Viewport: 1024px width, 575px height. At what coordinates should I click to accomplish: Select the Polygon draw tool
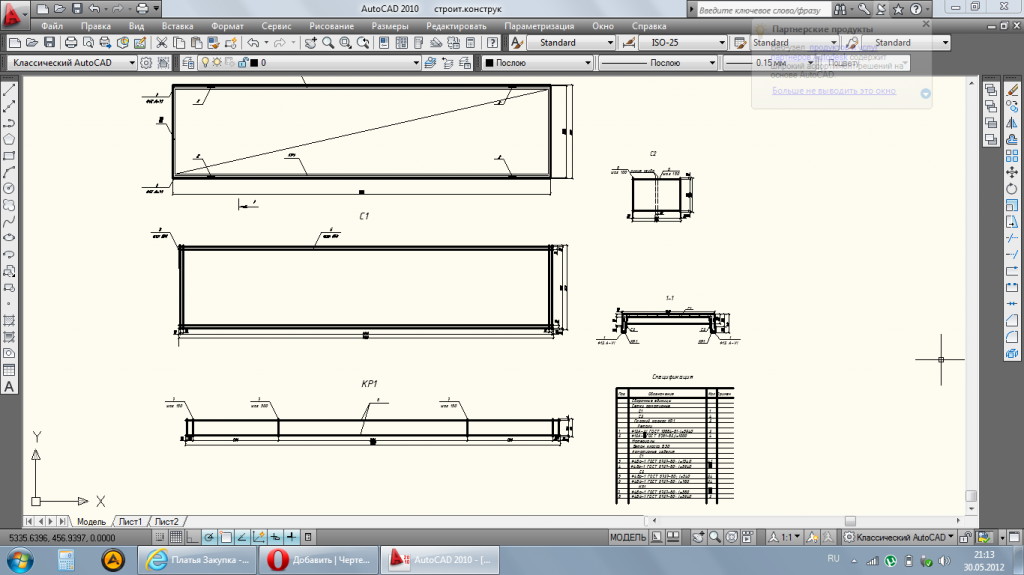9,139
